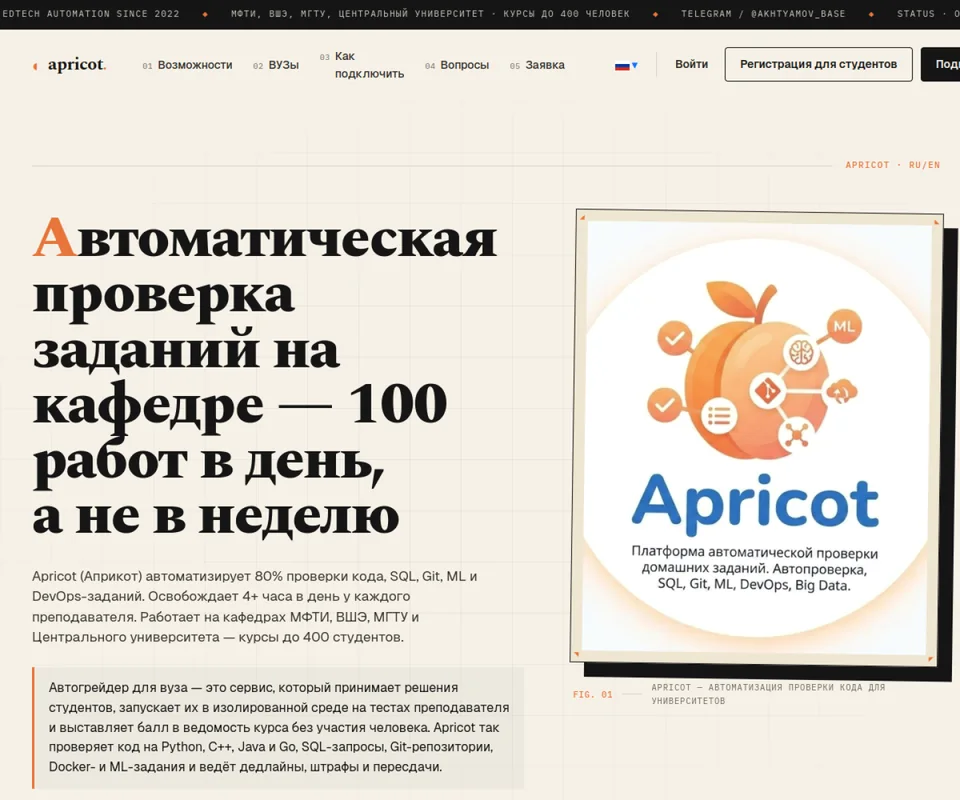Click the brain icon on the peach
Screen dimensions: 960x800
800,352
